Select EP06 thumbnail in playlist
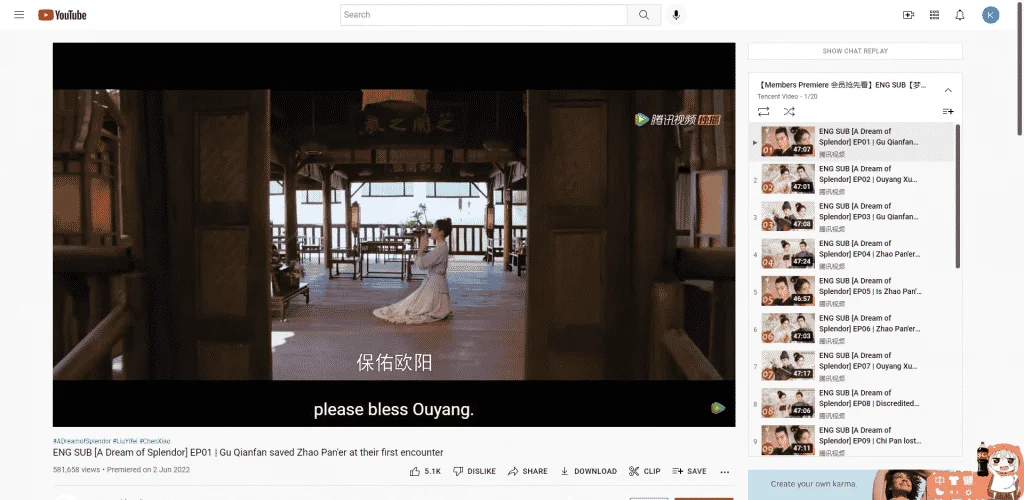Image resolution: width=1024 pixels, height=500 pixels. (788, 328)
